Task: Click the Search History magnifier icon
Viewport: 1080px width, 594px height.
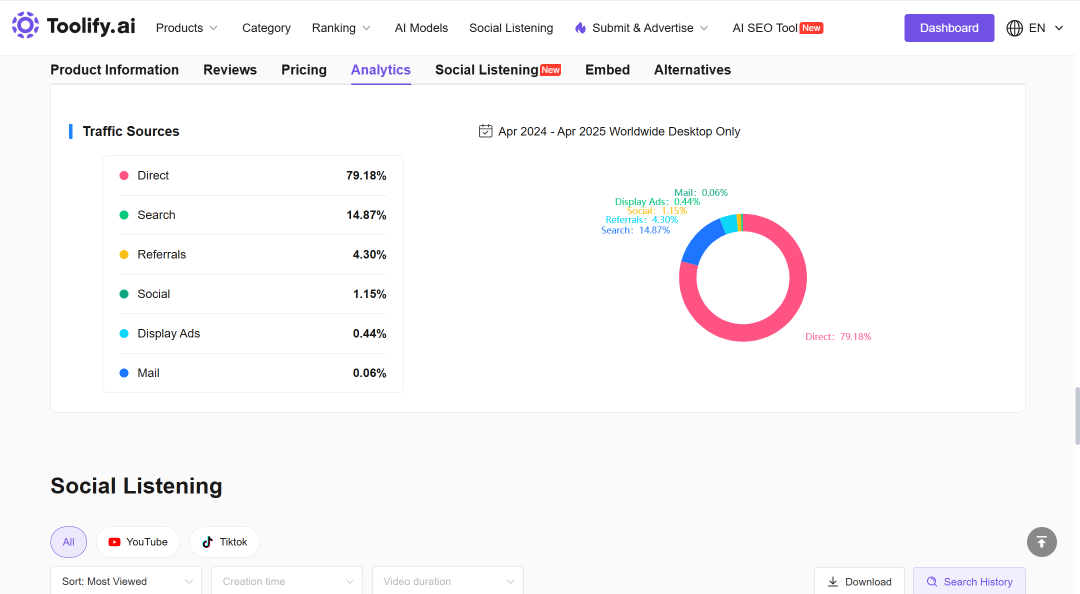Action: click(932, 582)
